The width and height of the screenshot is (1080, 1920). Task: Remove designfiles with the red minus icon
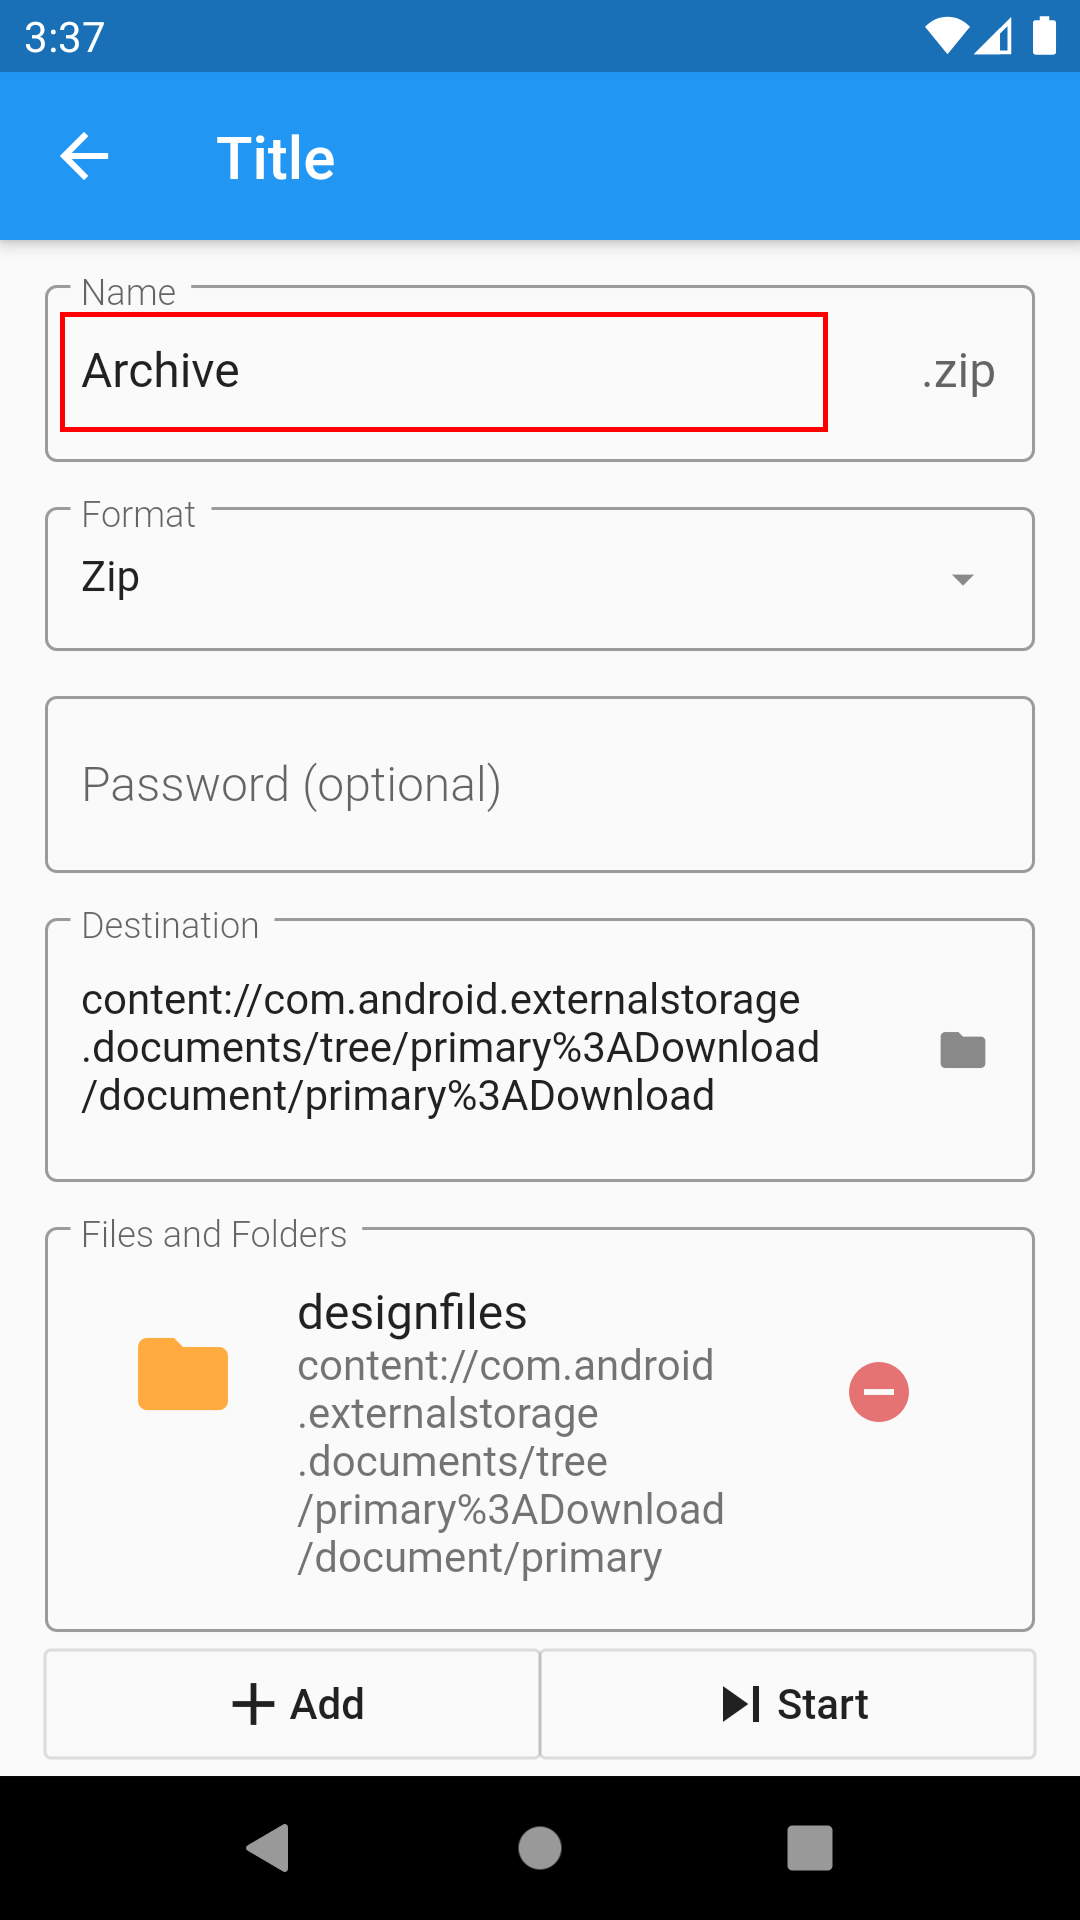878,1392
